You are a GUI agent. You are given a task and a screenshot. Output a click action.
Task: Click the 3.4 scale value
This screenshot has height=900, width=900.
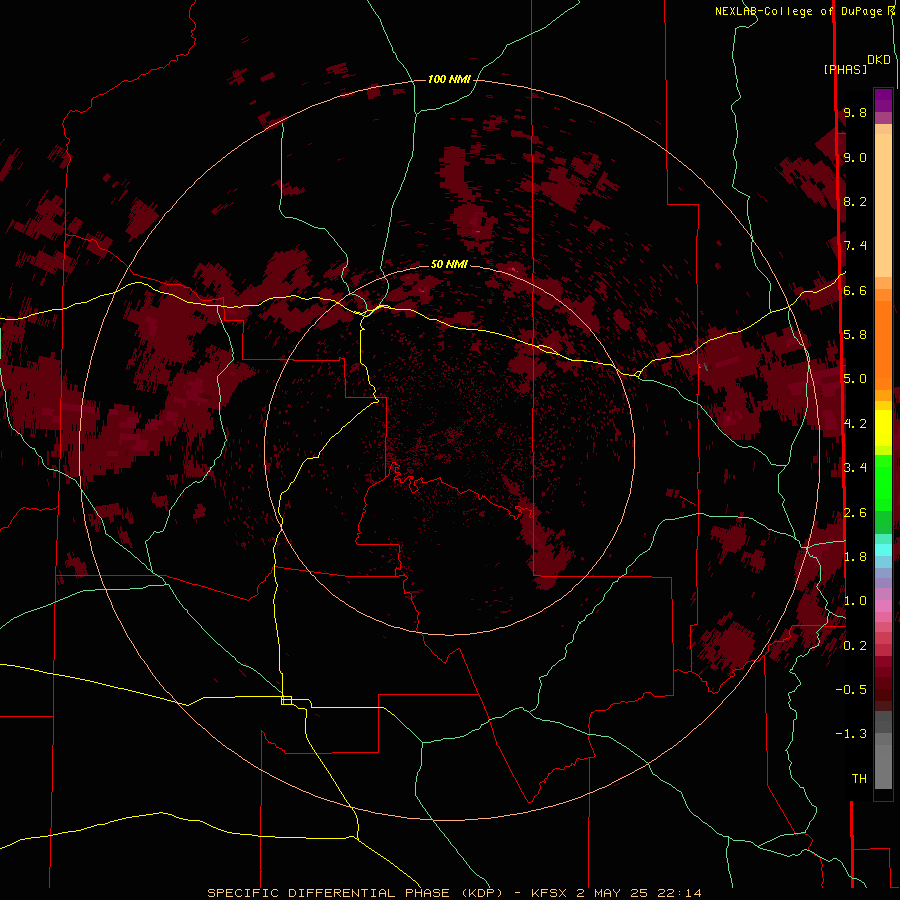coord(855,468)
